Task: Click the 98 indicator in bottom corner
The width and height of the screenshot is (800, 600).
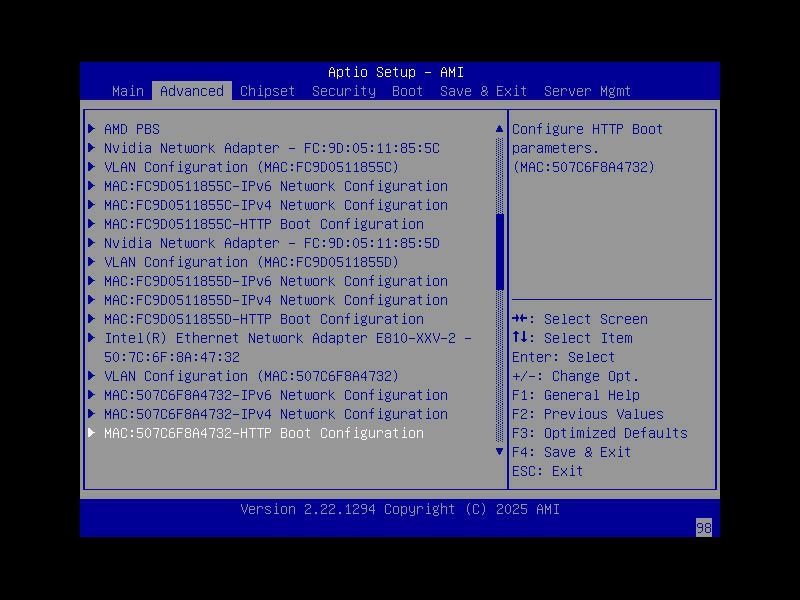Action: tap(704, 528)
